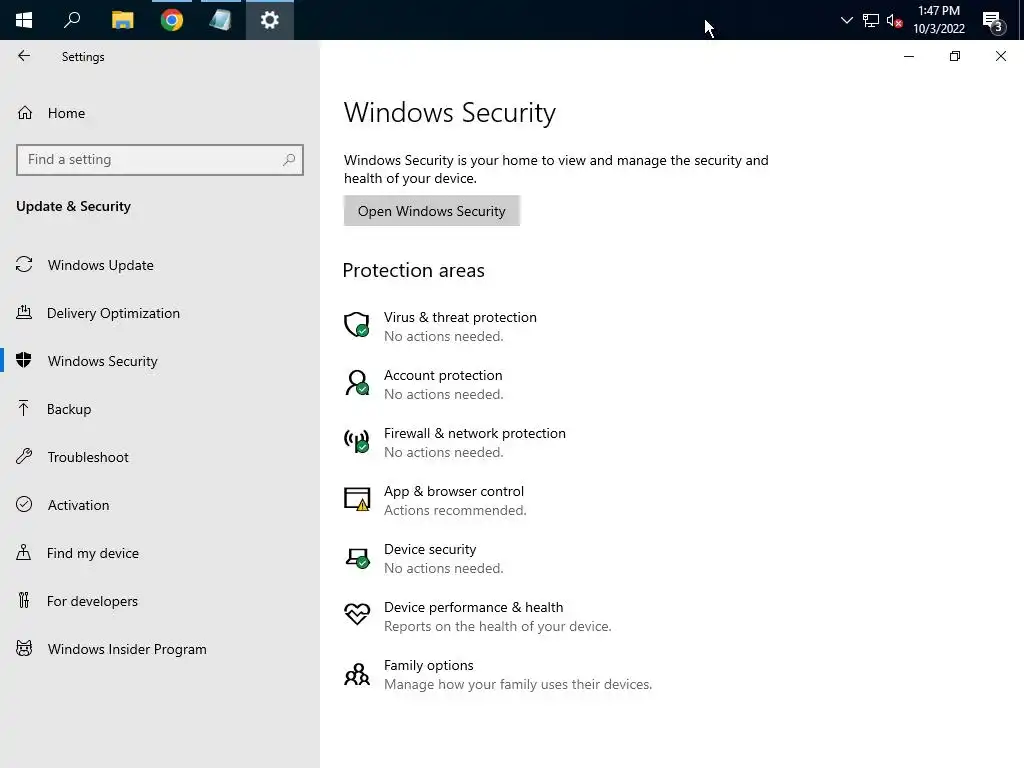Image resolution: width=1024 pixels, height=768 pixels.
Task: Open taskbar search magnifier
Action: coord(72,20)
